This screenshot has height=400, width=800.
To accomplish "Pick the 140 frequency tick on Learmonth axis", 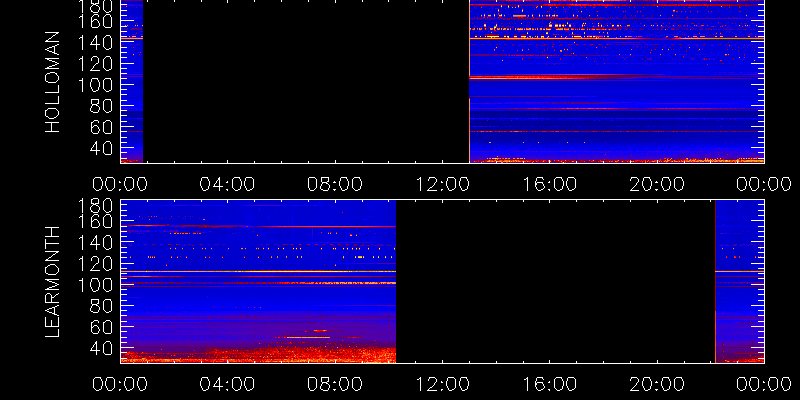I will click(x=96, y=243).
